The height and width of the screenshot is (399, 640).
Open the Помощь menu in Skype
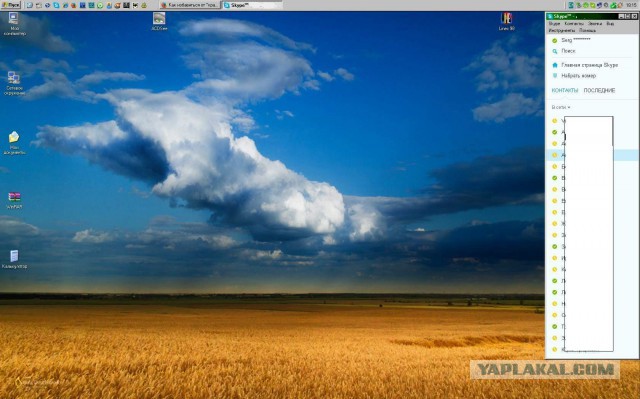coord(587,31)
